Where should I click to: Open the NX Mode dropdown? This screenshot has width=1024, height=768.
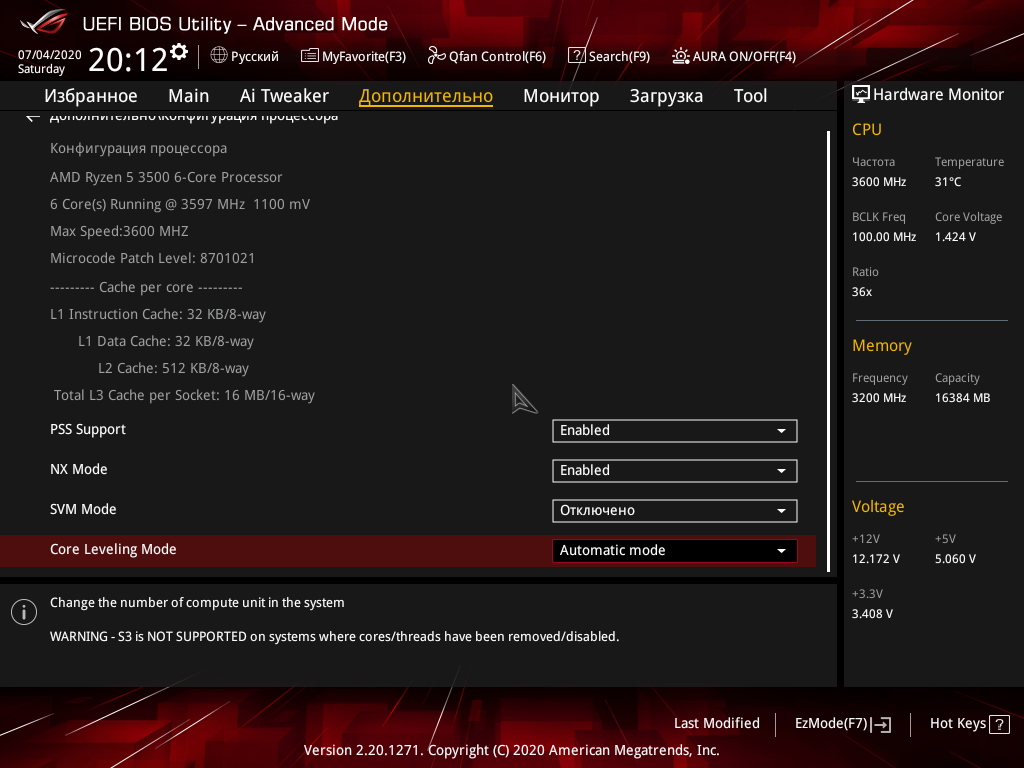point(675,470)
